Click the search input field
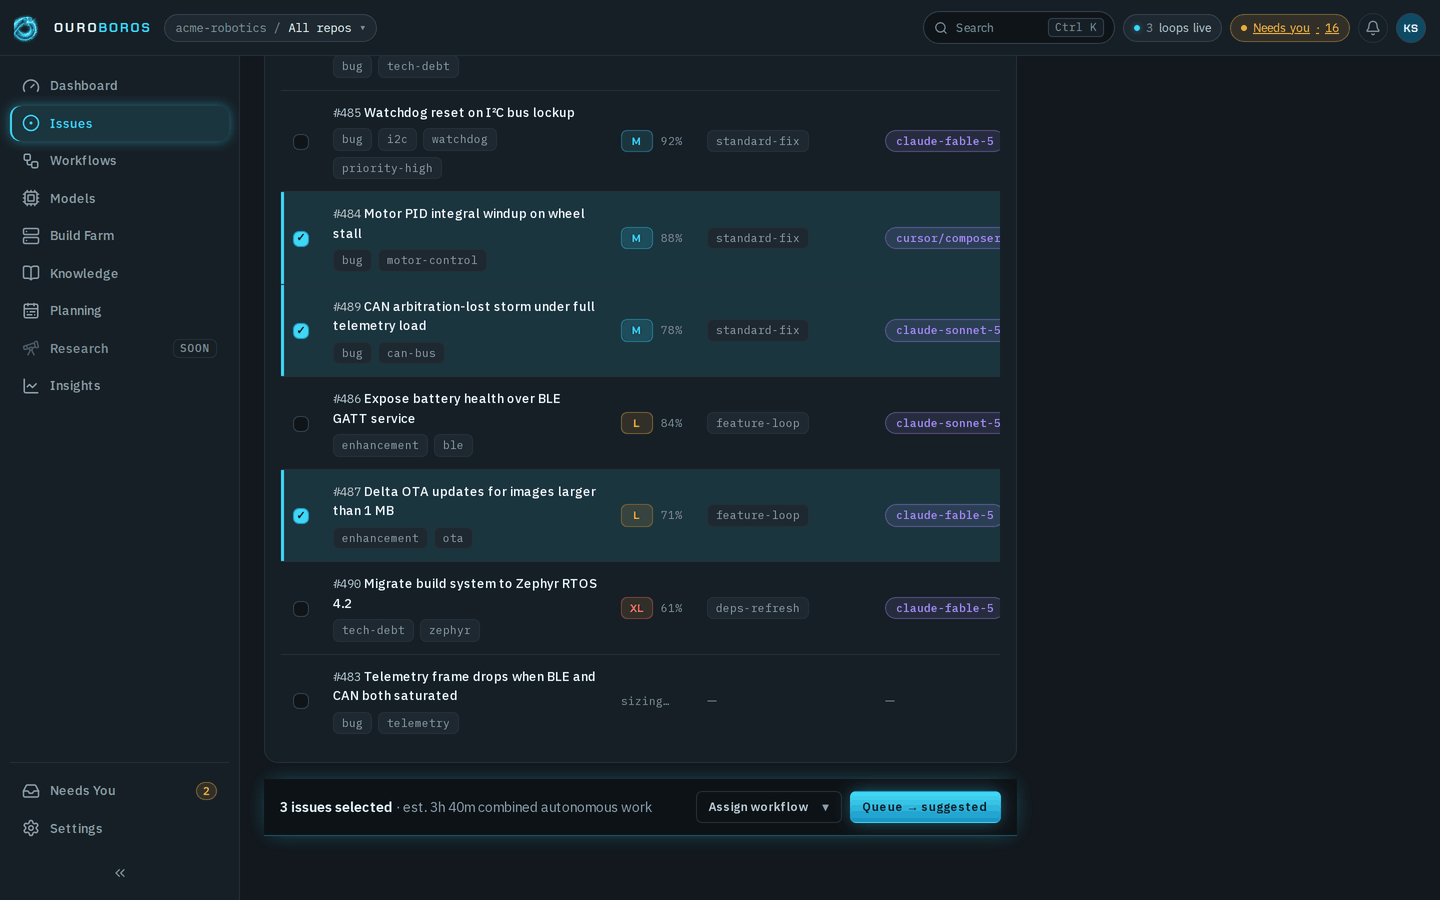 point(1018,28)
